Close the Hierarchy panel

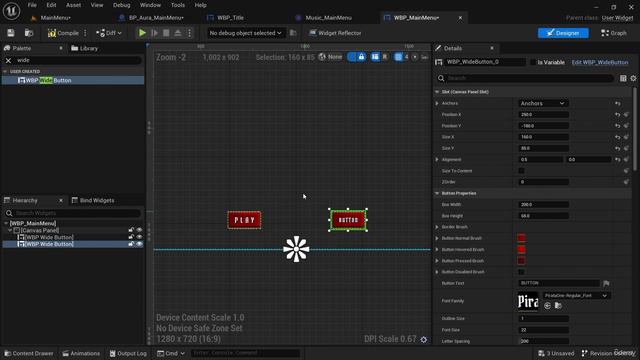tap(61, 200)
